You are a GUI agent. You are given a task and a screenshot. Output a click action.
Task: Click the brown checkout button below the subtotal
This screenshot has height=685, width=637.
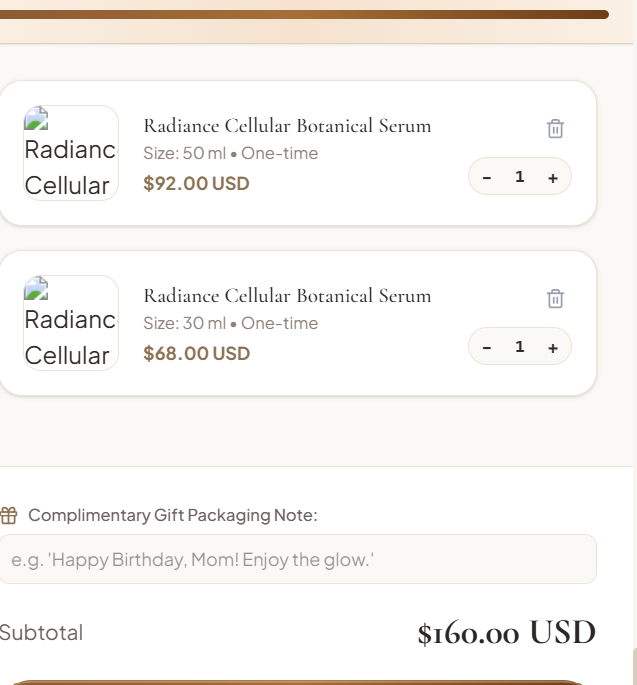[x=297, y=682]
